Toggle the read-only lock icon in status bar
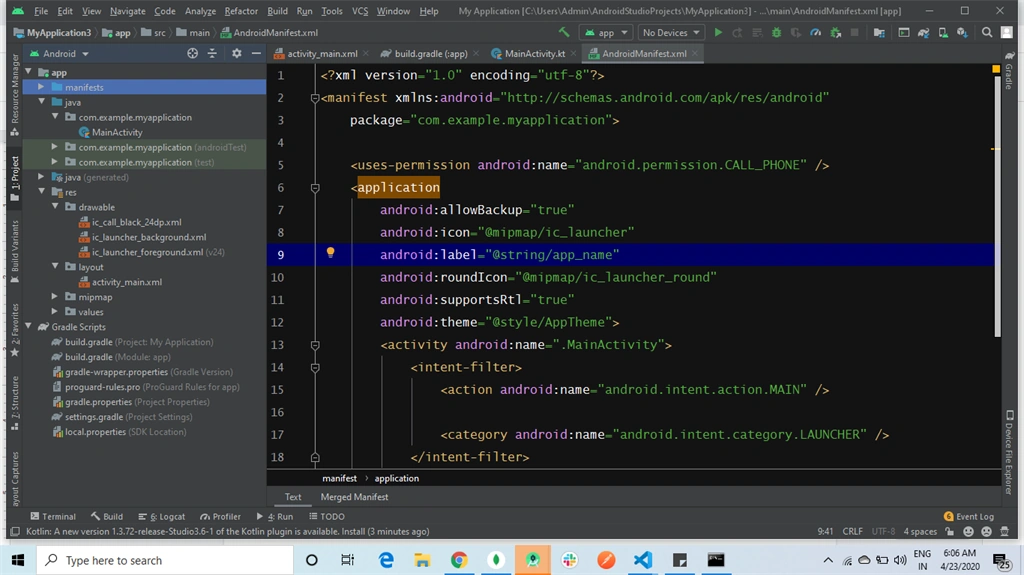Image resolution: width=1024 pixels, height=575 pixels. coord(950,531)
